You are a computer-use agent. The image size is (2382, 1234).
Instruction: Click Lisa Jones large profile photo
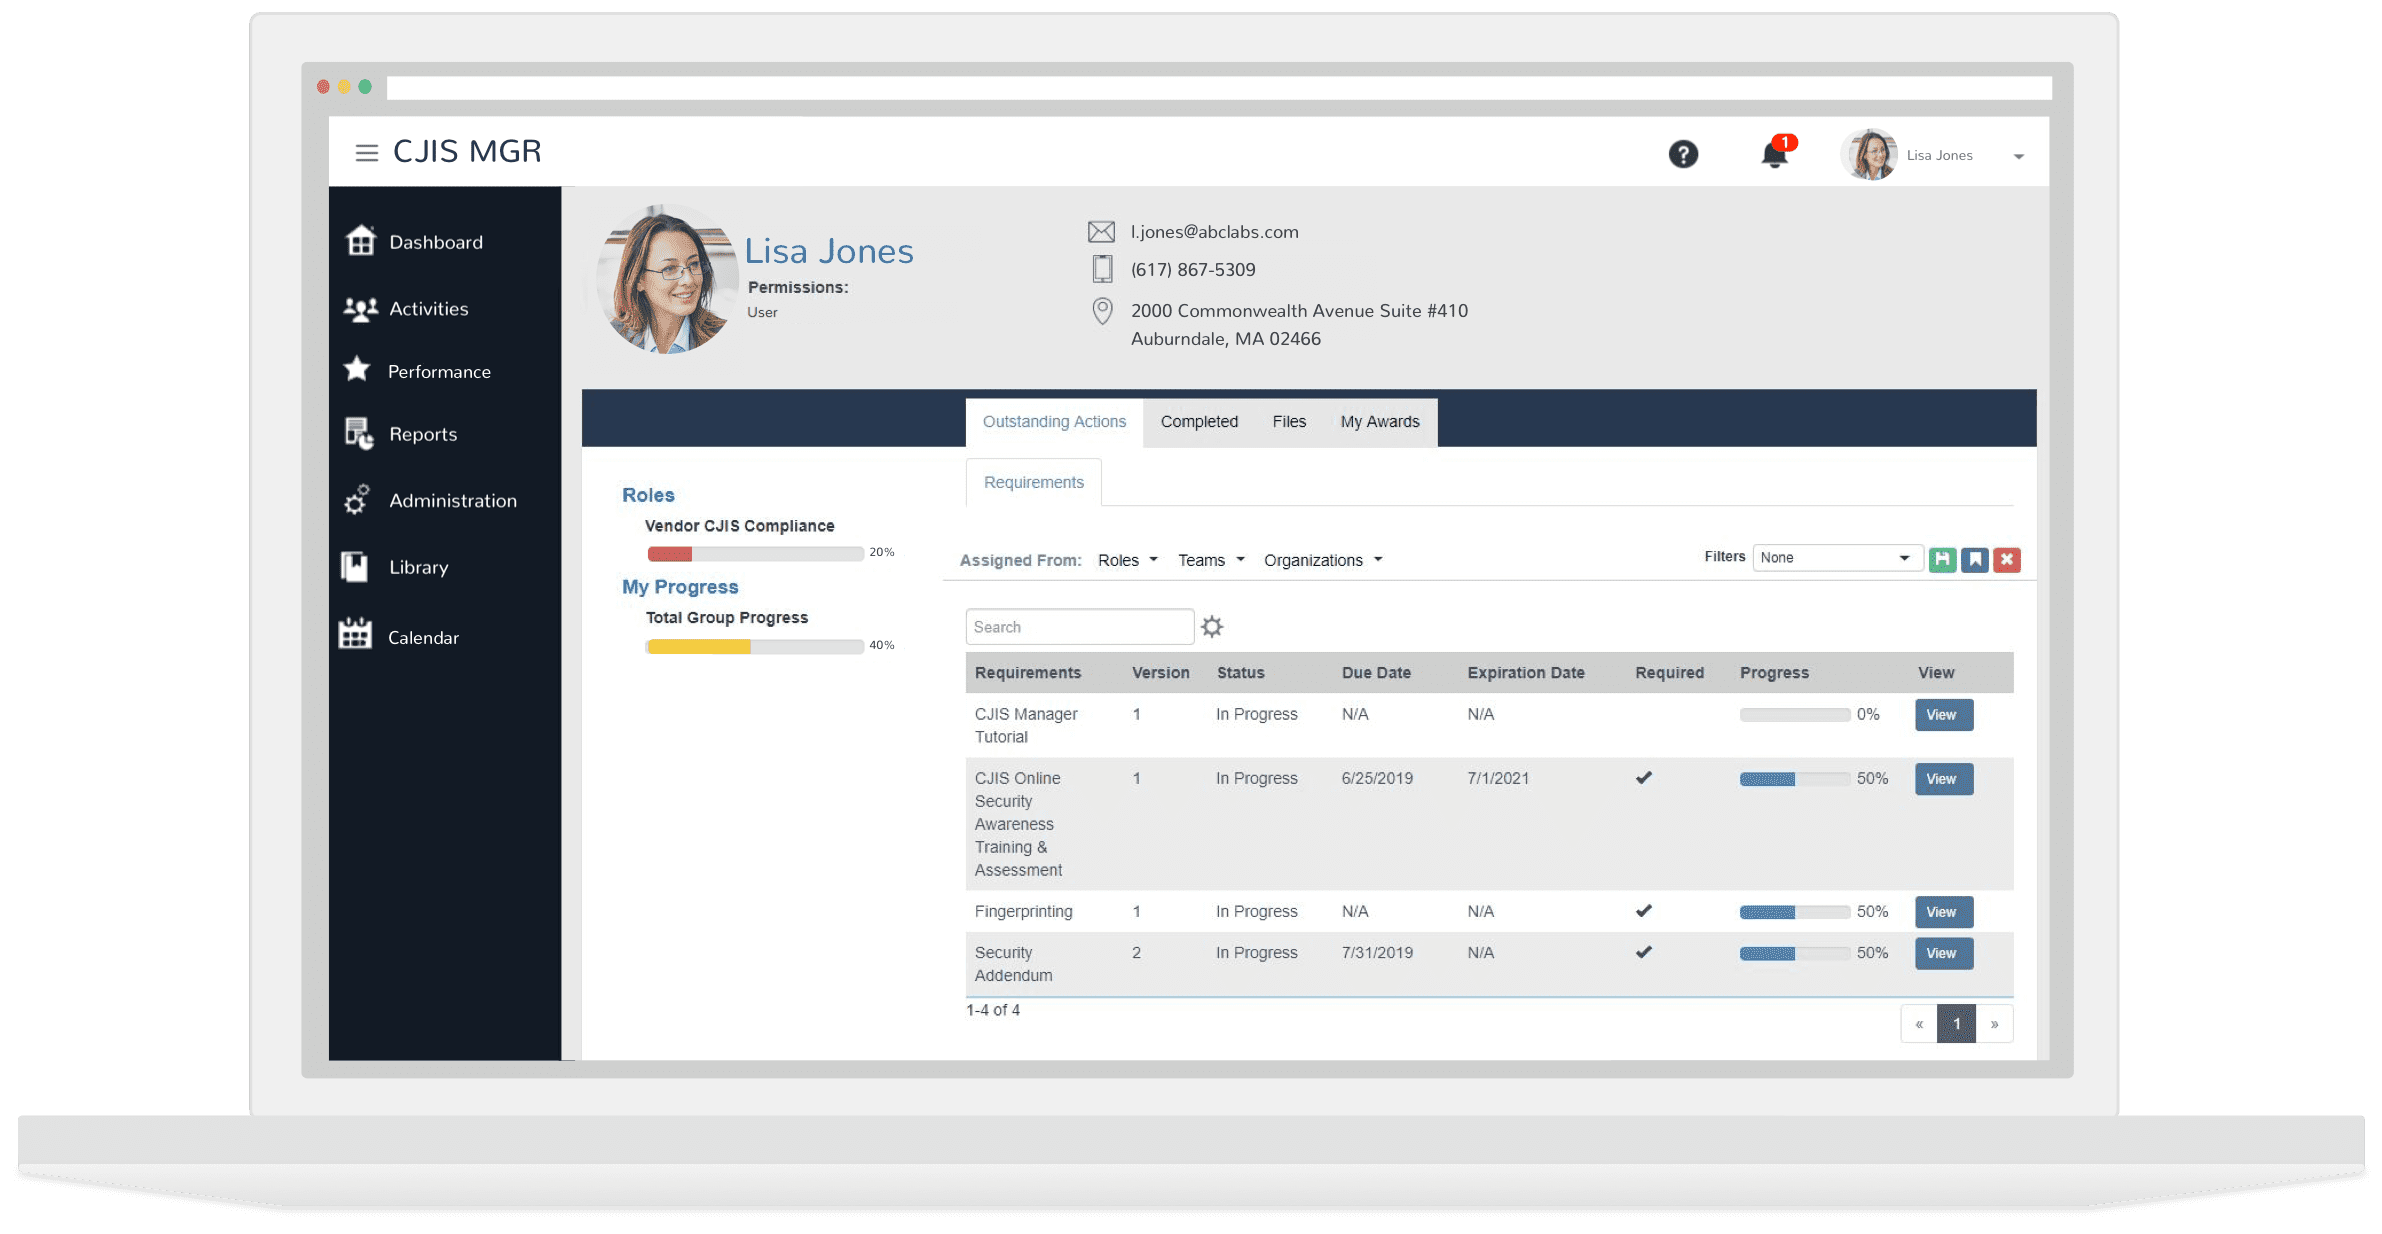(668, 280)
